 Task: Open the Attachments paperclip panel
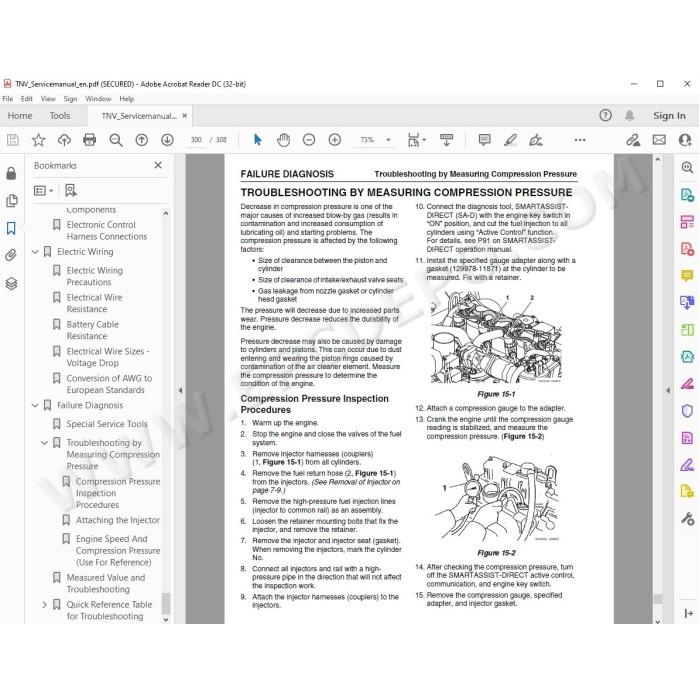[11, 255]
